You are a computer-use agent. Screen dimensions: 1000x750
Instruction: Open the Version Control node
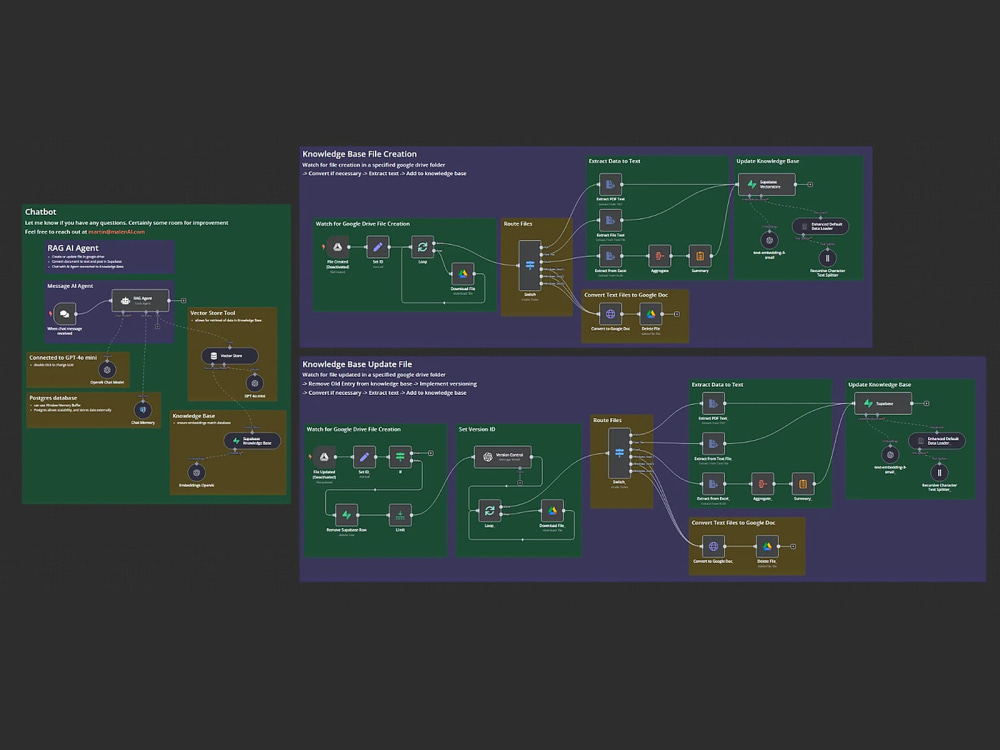(x=503, y=457)
